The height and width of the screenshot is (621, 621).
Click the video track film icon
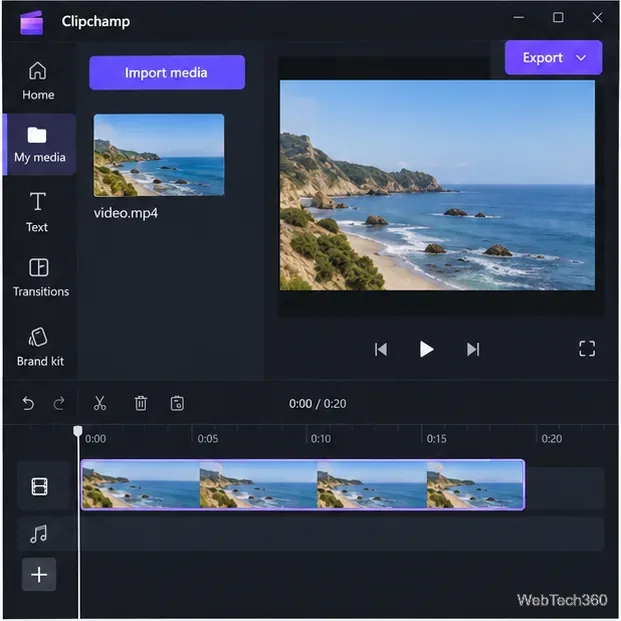click(40, 486)
